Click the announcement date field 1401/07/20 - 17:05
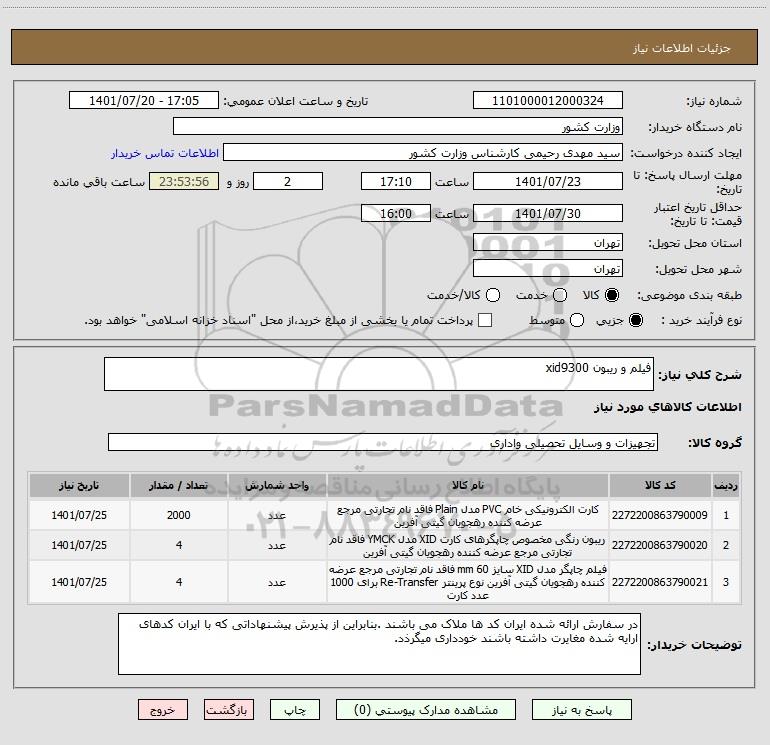Viewport: 770px width, 745px height. tap(144, 100)
